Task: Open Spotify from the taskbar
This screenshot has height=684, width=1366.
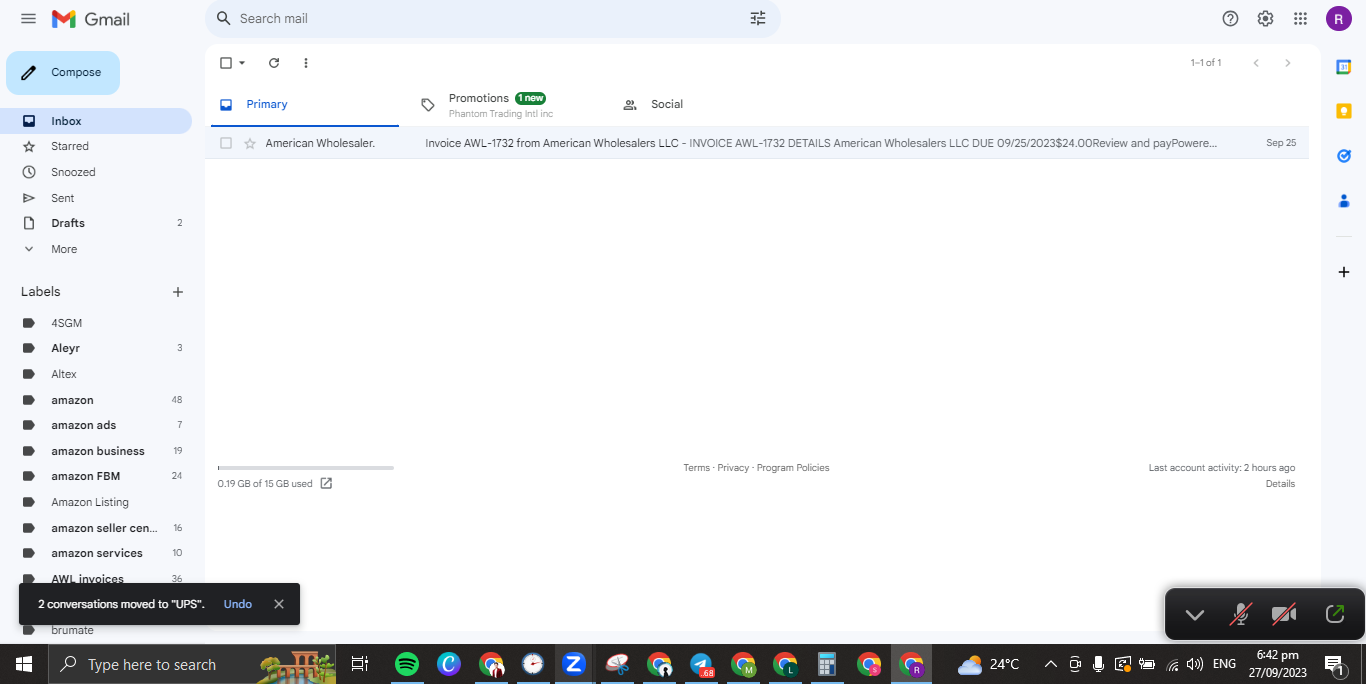Action: (406, 664)
